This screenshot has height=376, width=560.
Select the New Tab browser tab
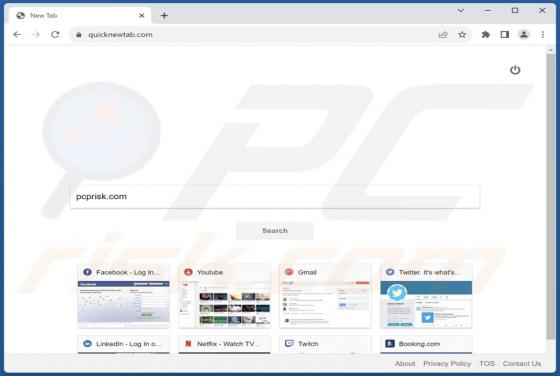tap(79, 15)
